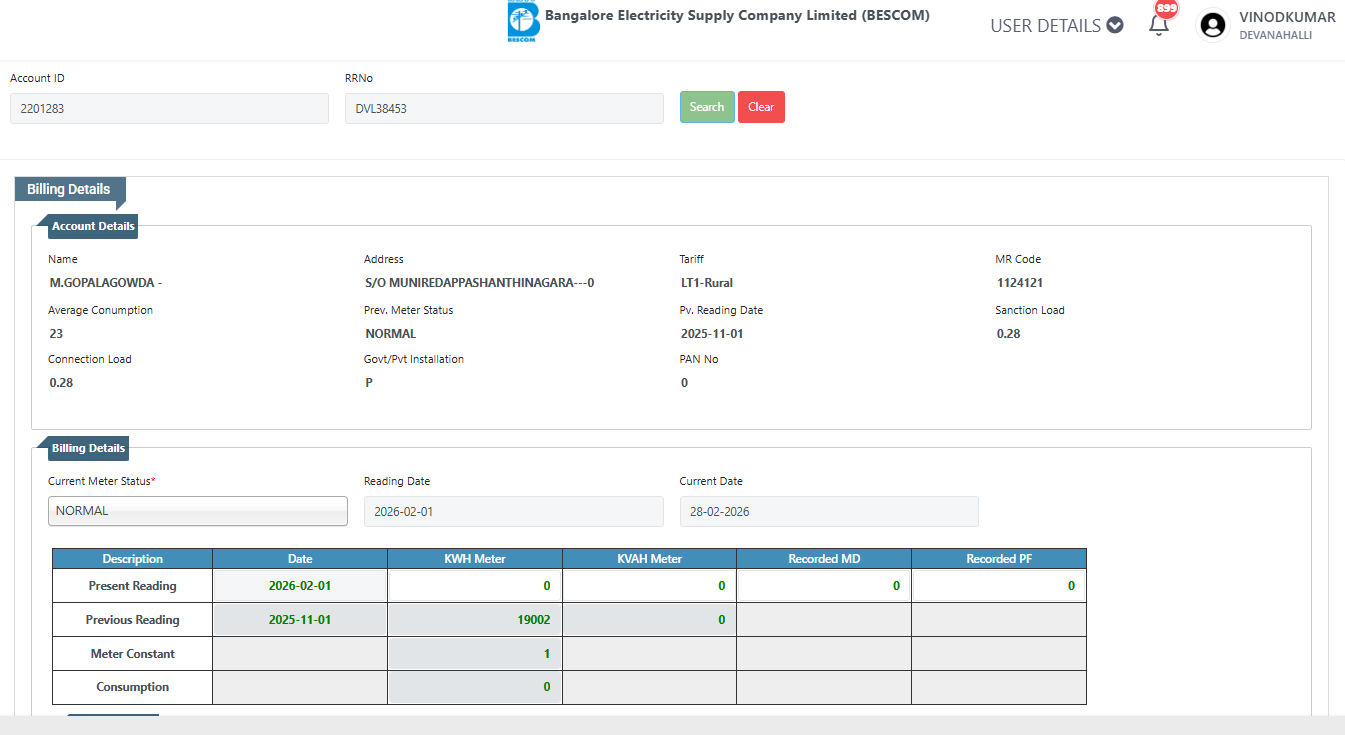Select the Billing Details section tab header
This screenshot has height=735, width=1345.
click(x=69, y=189)
